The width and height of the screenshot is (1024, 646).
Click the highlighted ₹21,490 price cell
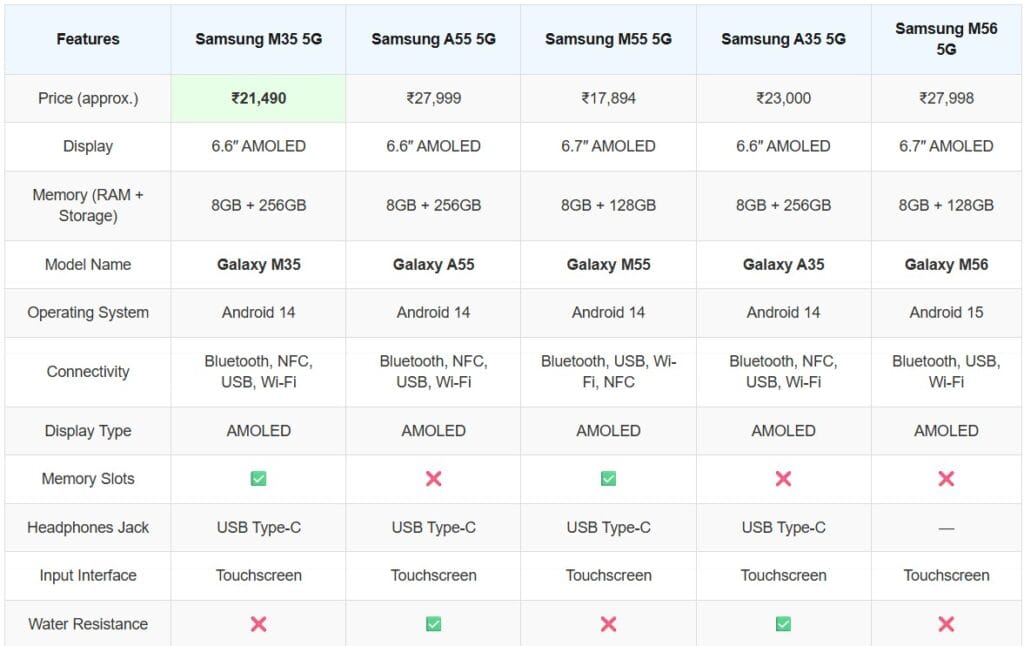point(259,99)
